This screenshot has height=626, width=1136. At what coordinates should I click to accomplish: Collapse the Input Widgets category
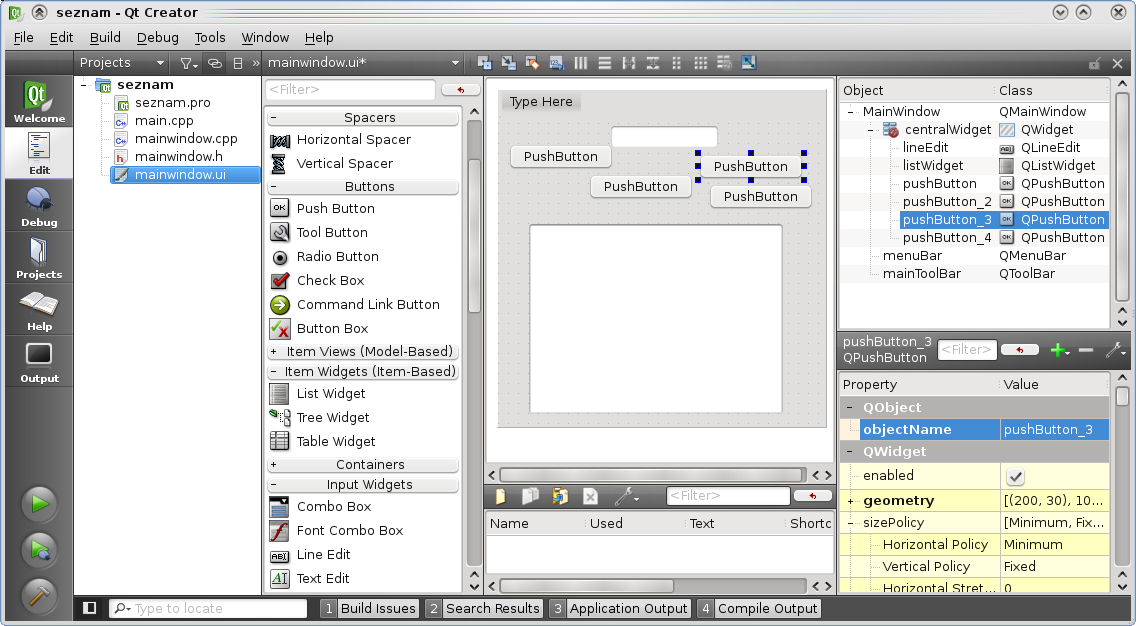point(273,485)
